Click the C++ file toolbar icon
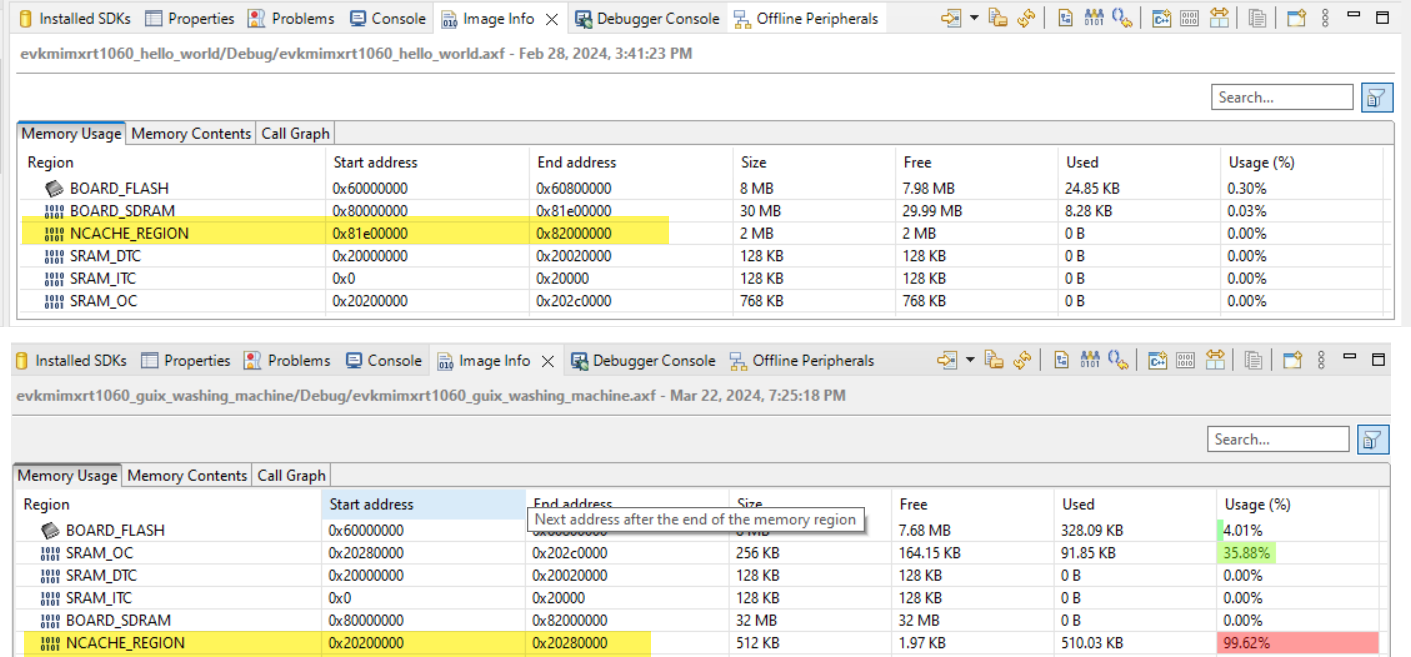 coord(1162,17)
